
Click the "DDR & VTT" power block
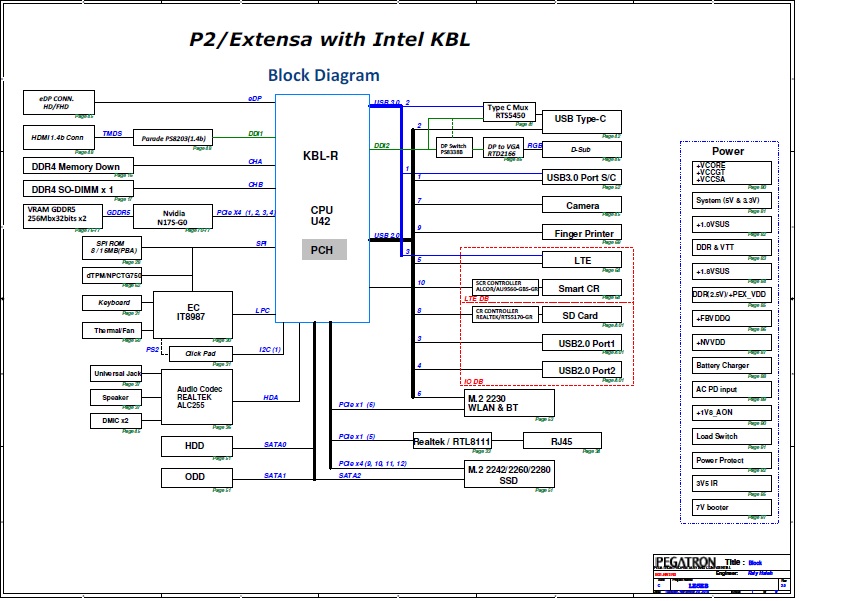[732, 248]
